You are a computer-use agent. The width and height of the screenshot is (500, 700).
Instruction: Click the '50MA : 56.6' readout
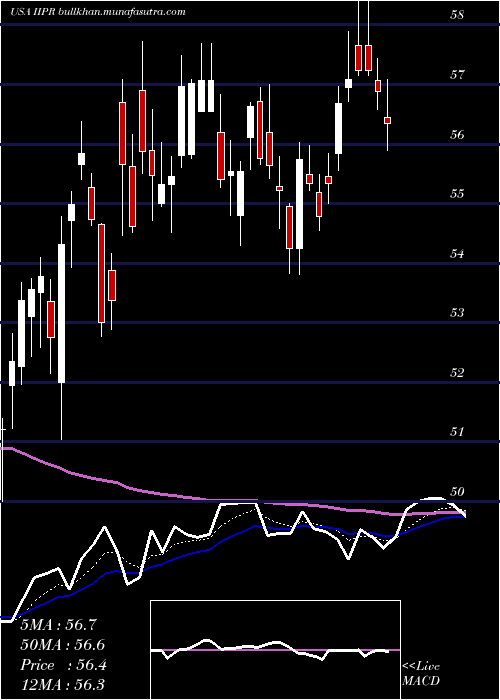tap(63, 645)
